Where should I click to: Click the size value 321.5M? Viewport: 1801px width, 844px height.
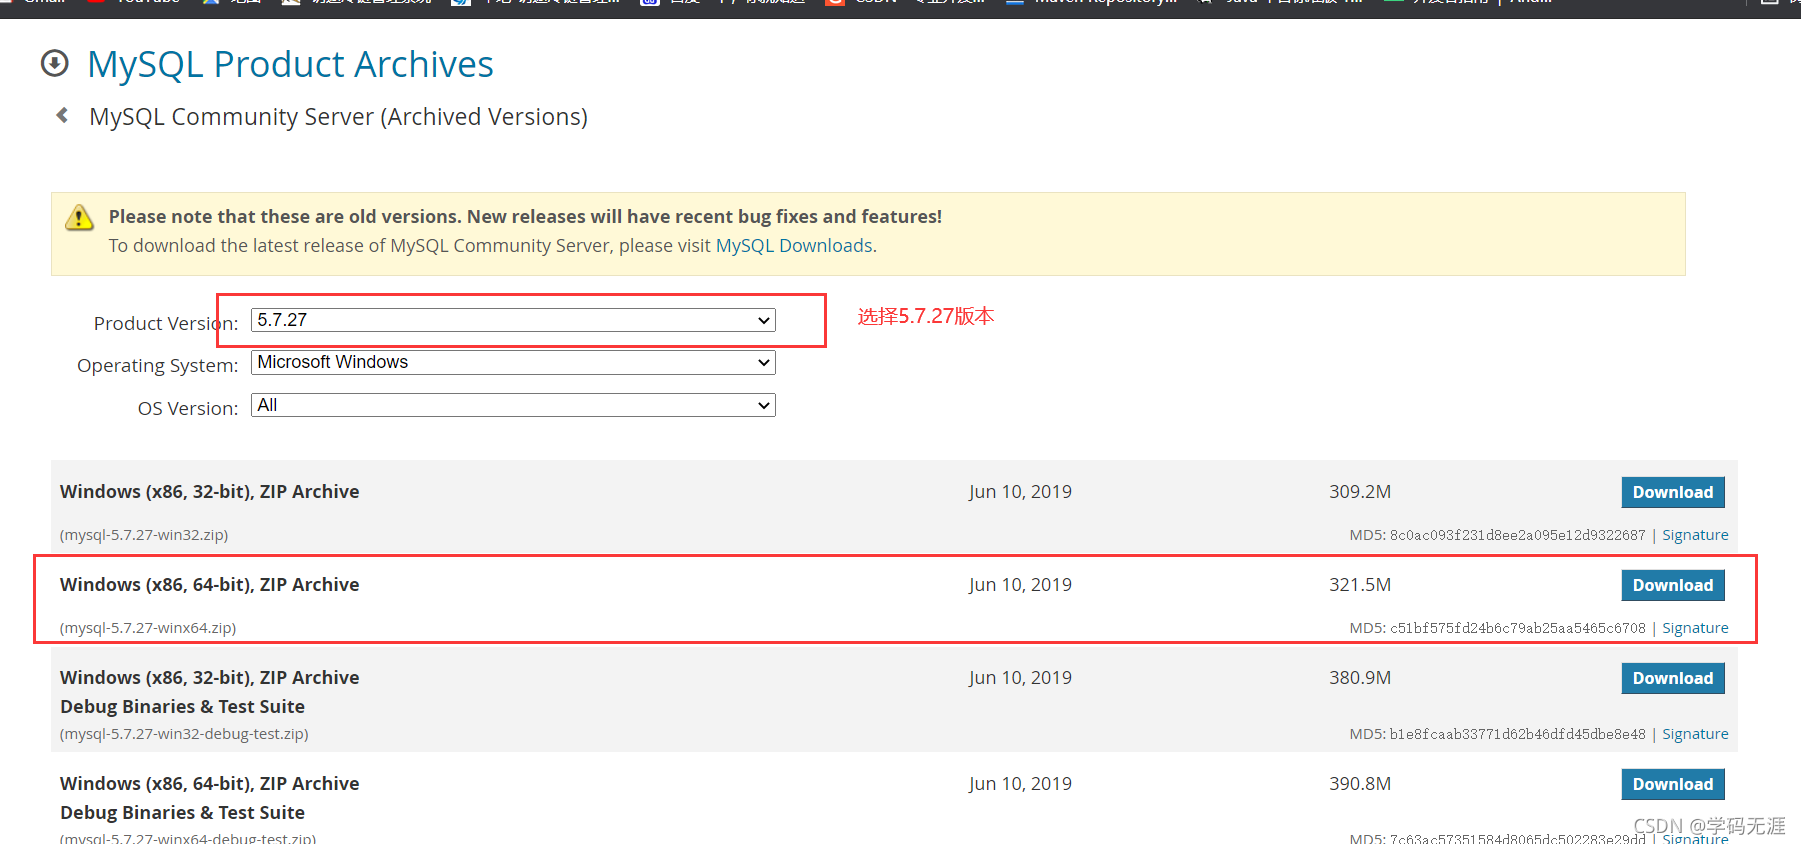point(1360,585)
